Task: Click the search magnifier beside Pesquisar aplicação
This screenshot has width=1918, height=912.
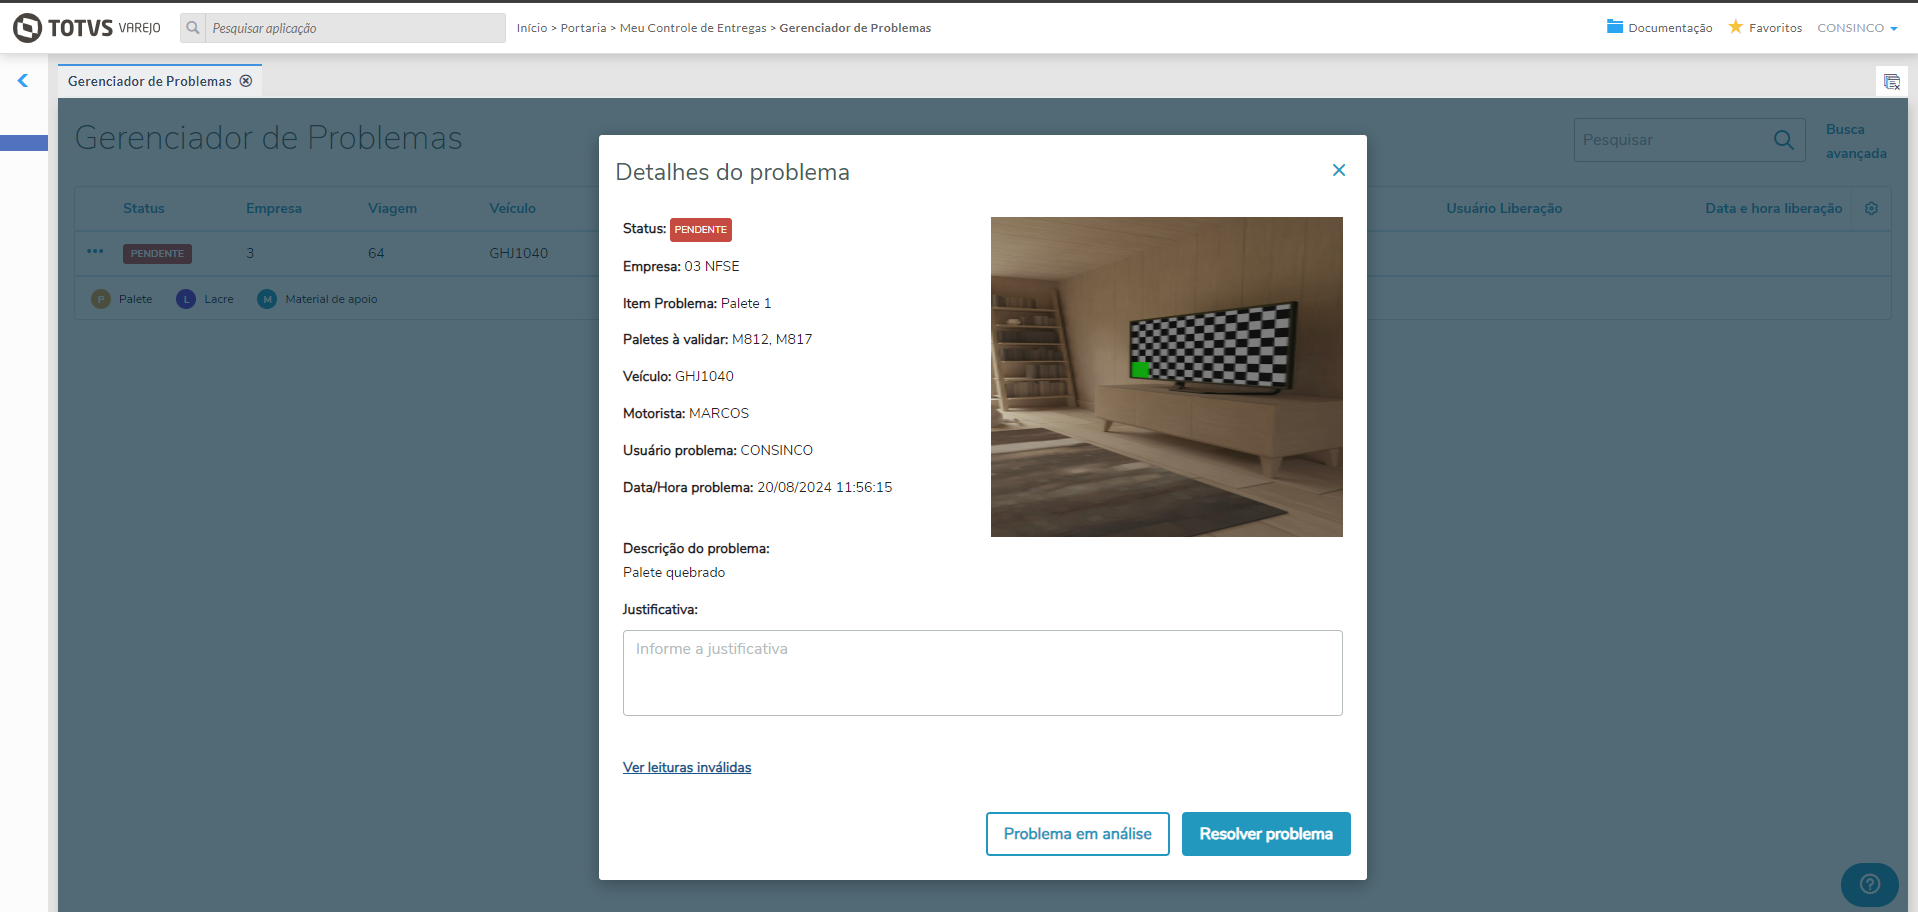Action: click(193, 28)
